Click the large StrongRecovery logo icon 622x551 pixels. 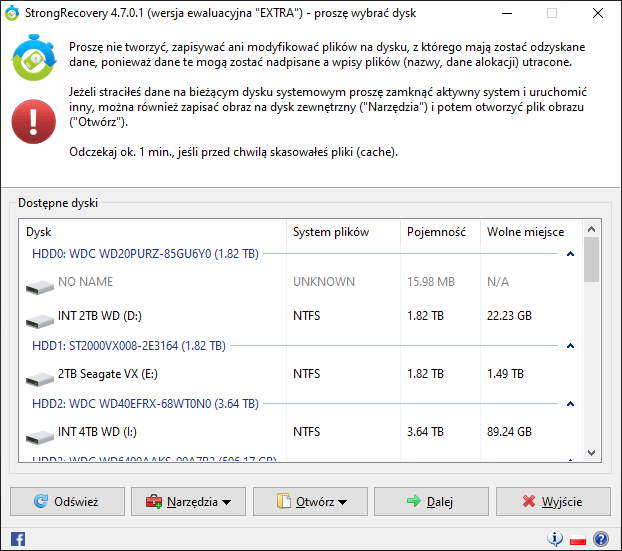point(34,58)
